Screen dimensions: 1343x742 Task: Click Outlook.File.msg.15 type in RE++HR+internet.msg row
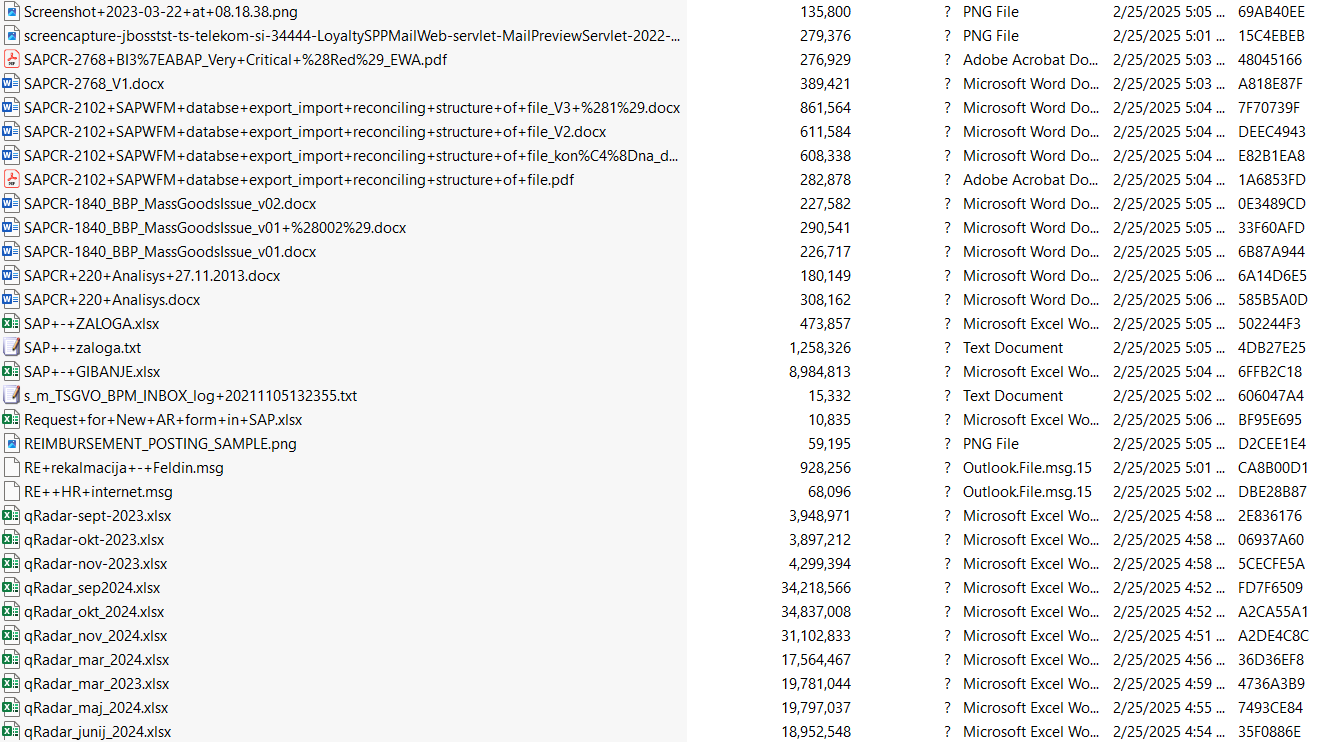pos(1027,492)
